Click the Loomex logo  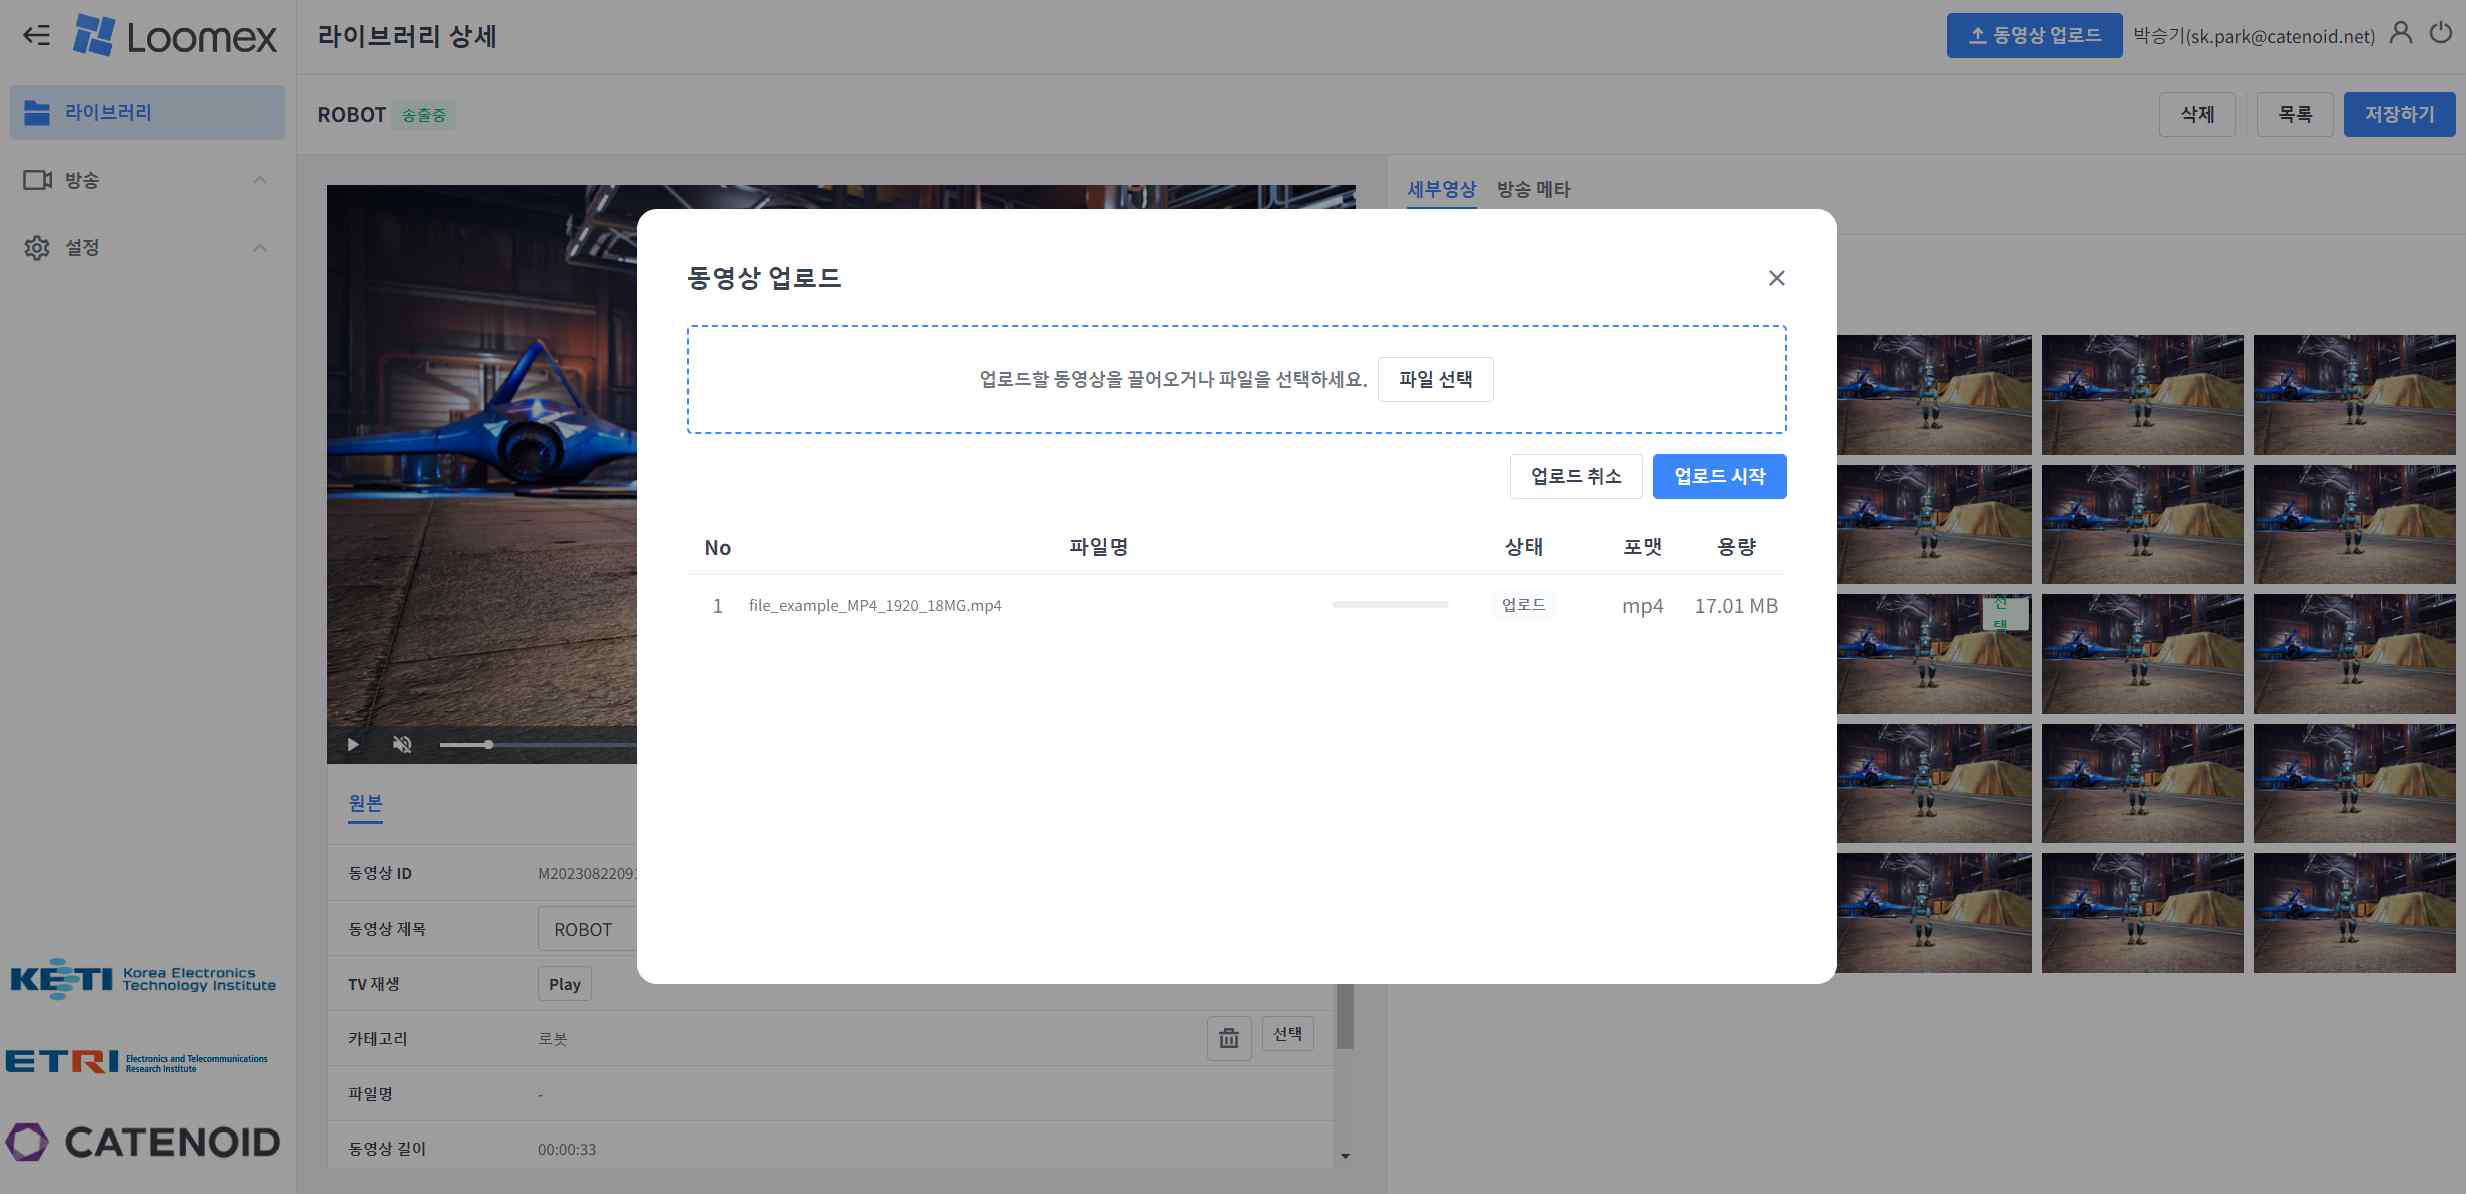pos(175,36)
